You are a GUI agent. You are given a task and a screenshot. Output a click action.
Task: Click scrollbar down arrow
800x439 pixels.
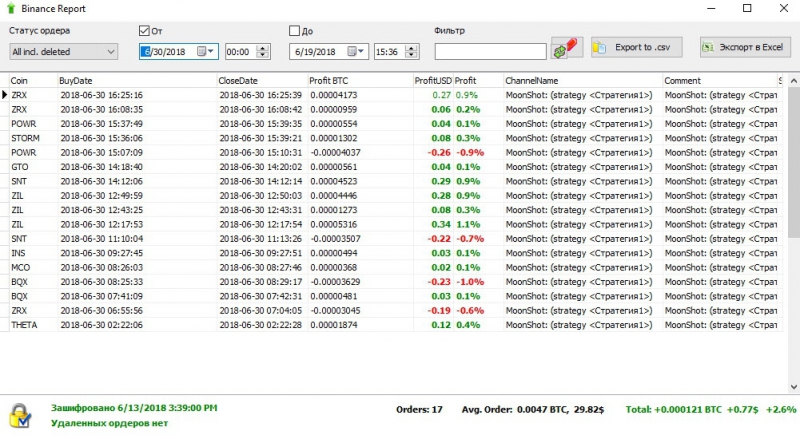coord(793,386)
